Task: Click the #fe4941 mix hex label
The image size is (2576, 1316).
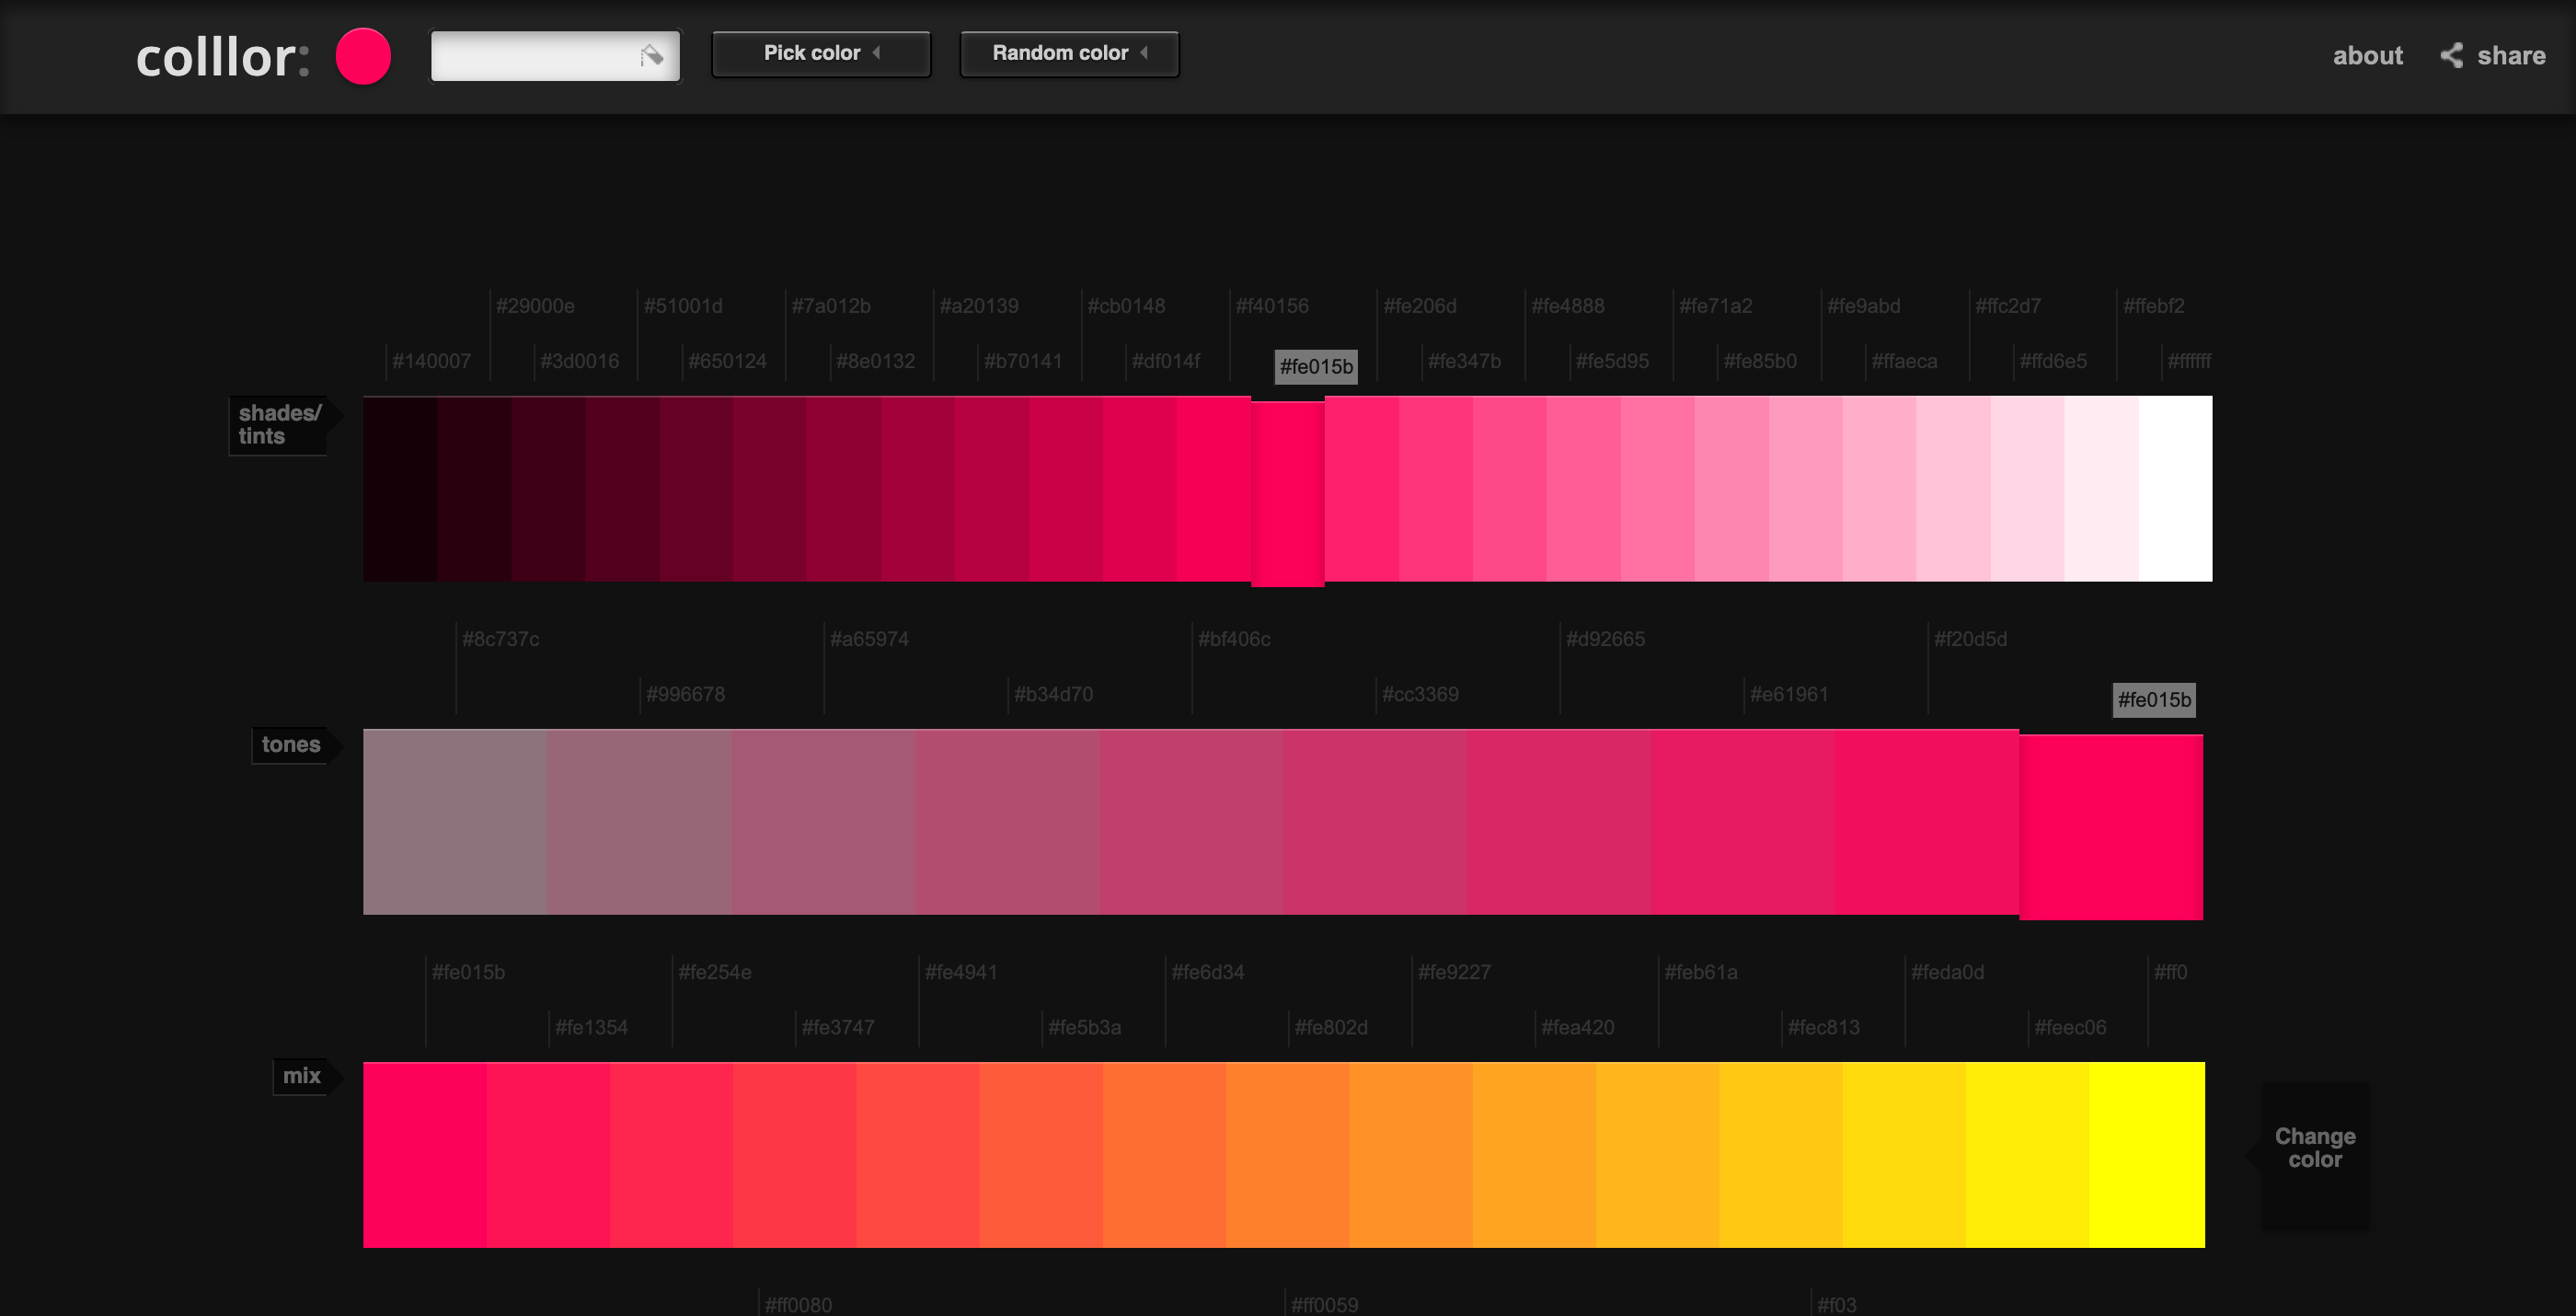Action: (x=961, y=972)
